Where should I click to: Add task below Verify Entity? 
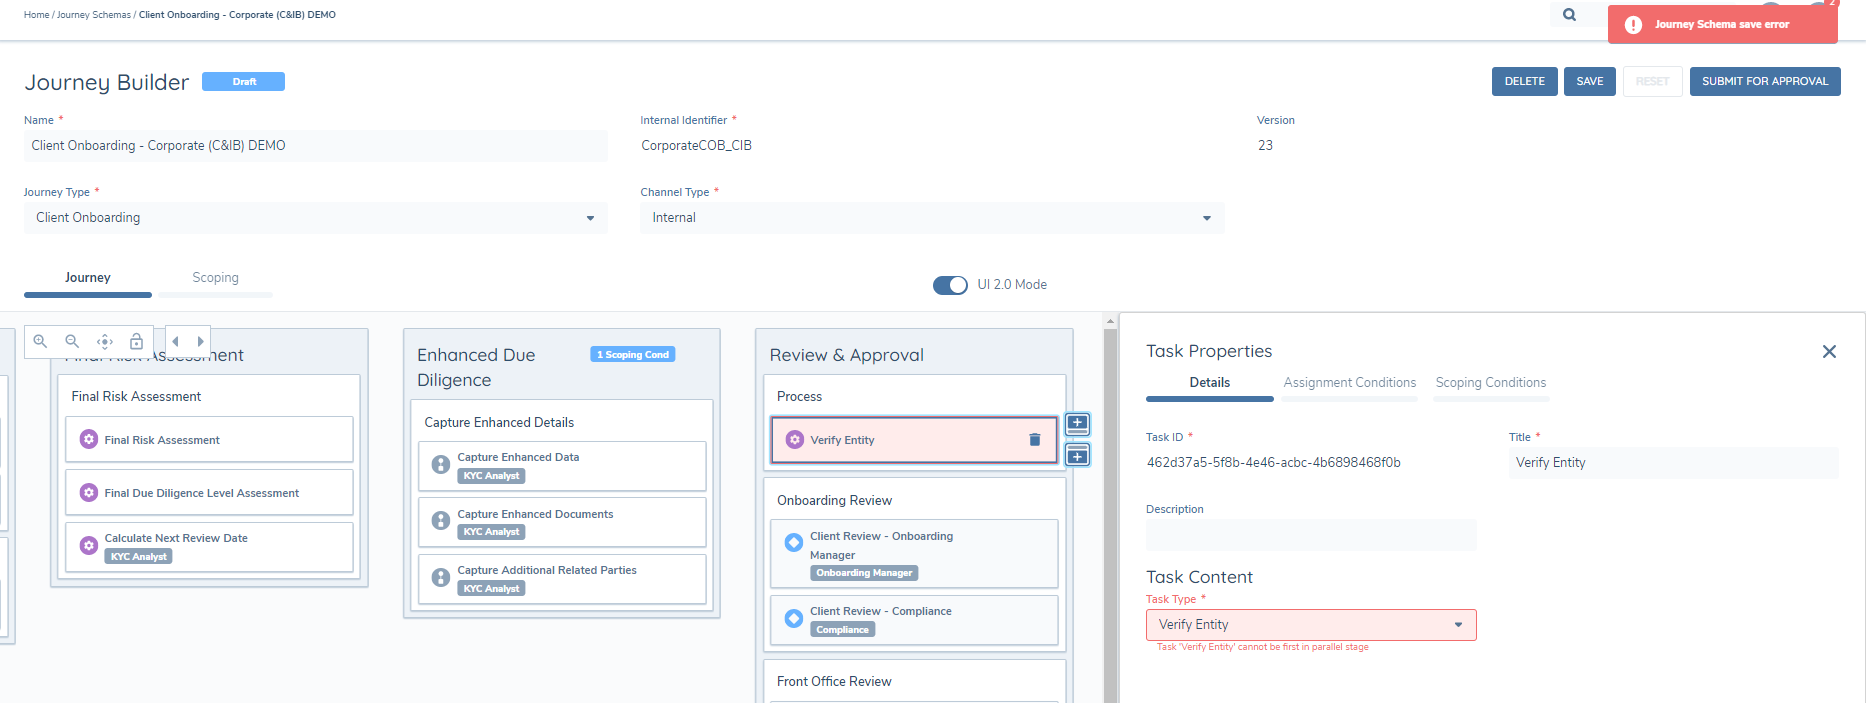[x=1077, y=457]
